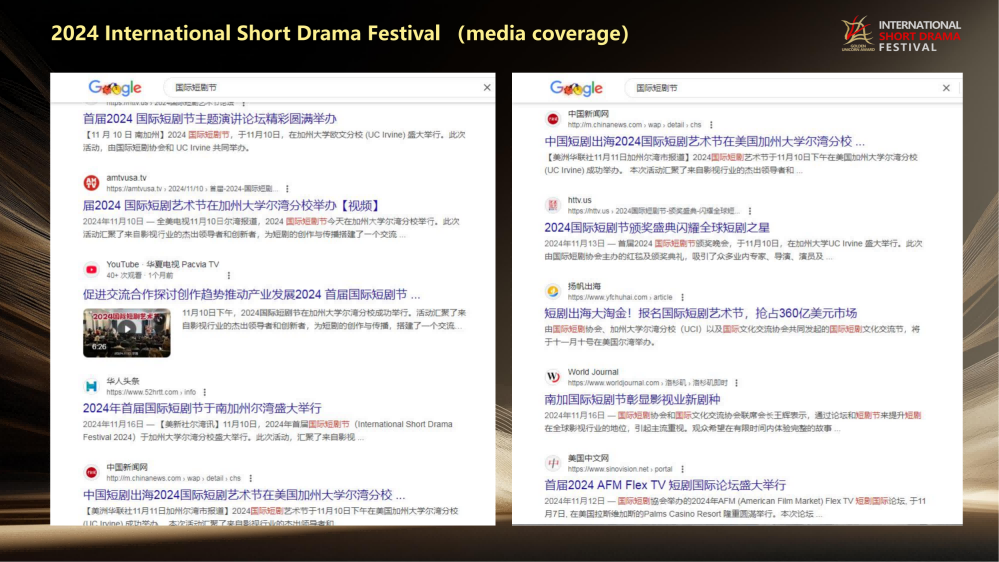Click the 美国中文网 sinovision favicon
Image resolution: width=999 pixels, height=562 pixels.
[x=553, y=463]
